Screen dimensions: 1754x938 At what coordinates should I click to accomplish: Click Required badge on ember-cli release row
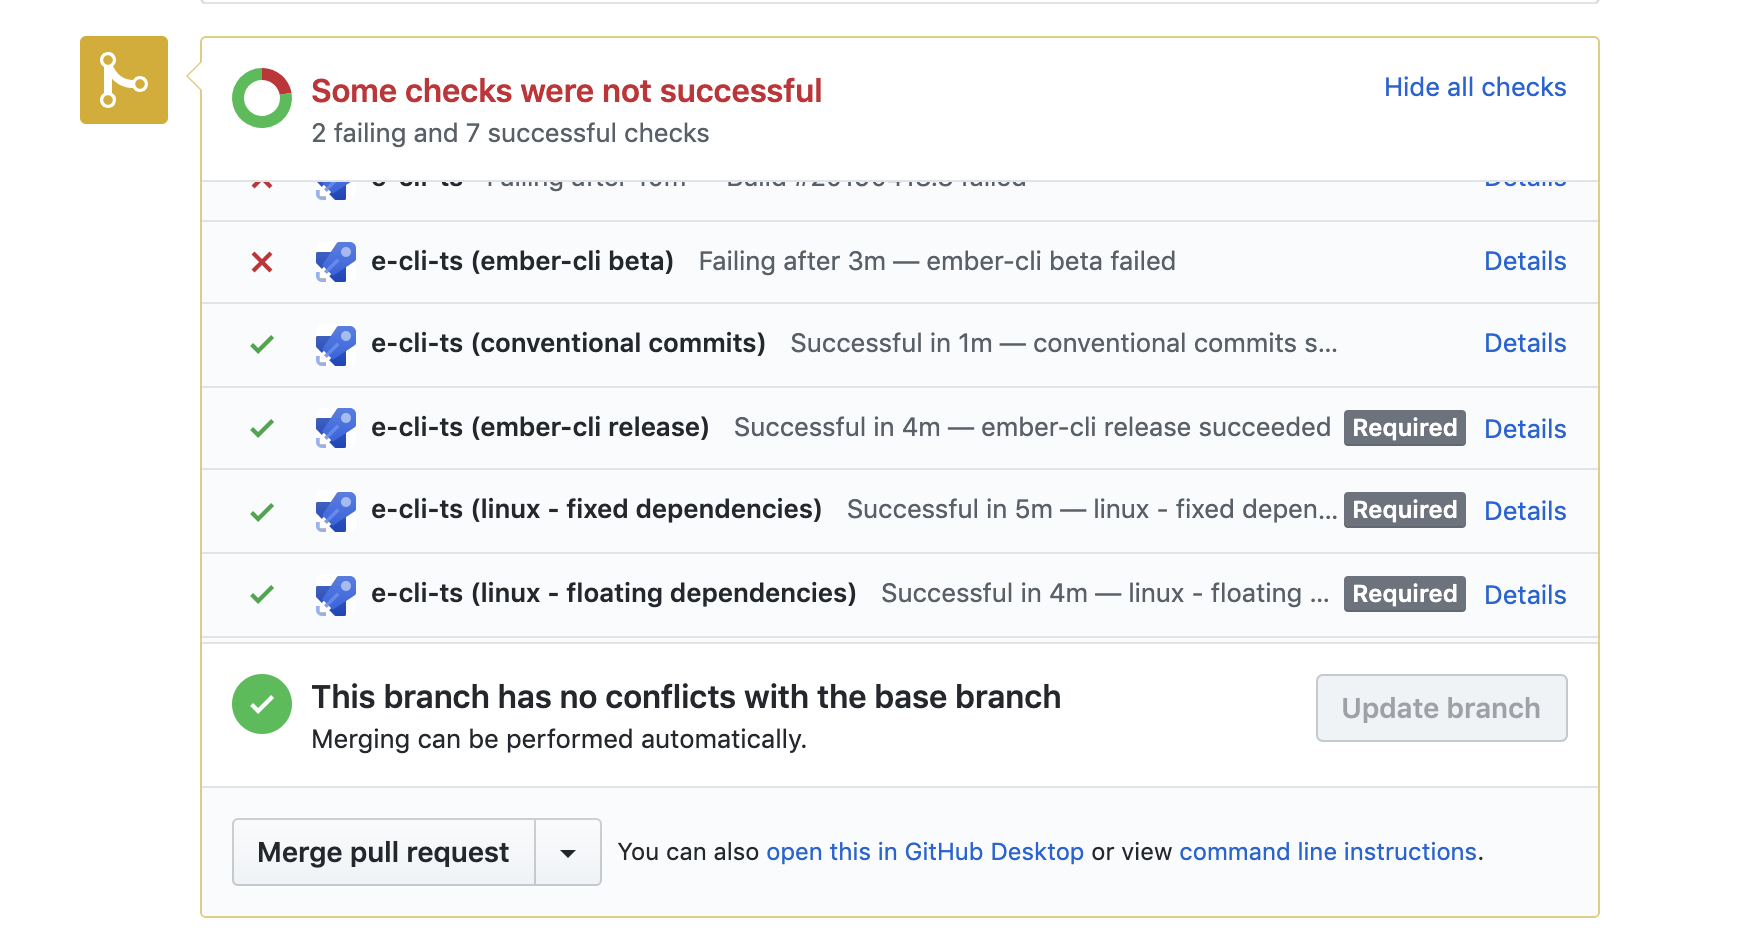pyautogui.click(x=1404, y=428)
